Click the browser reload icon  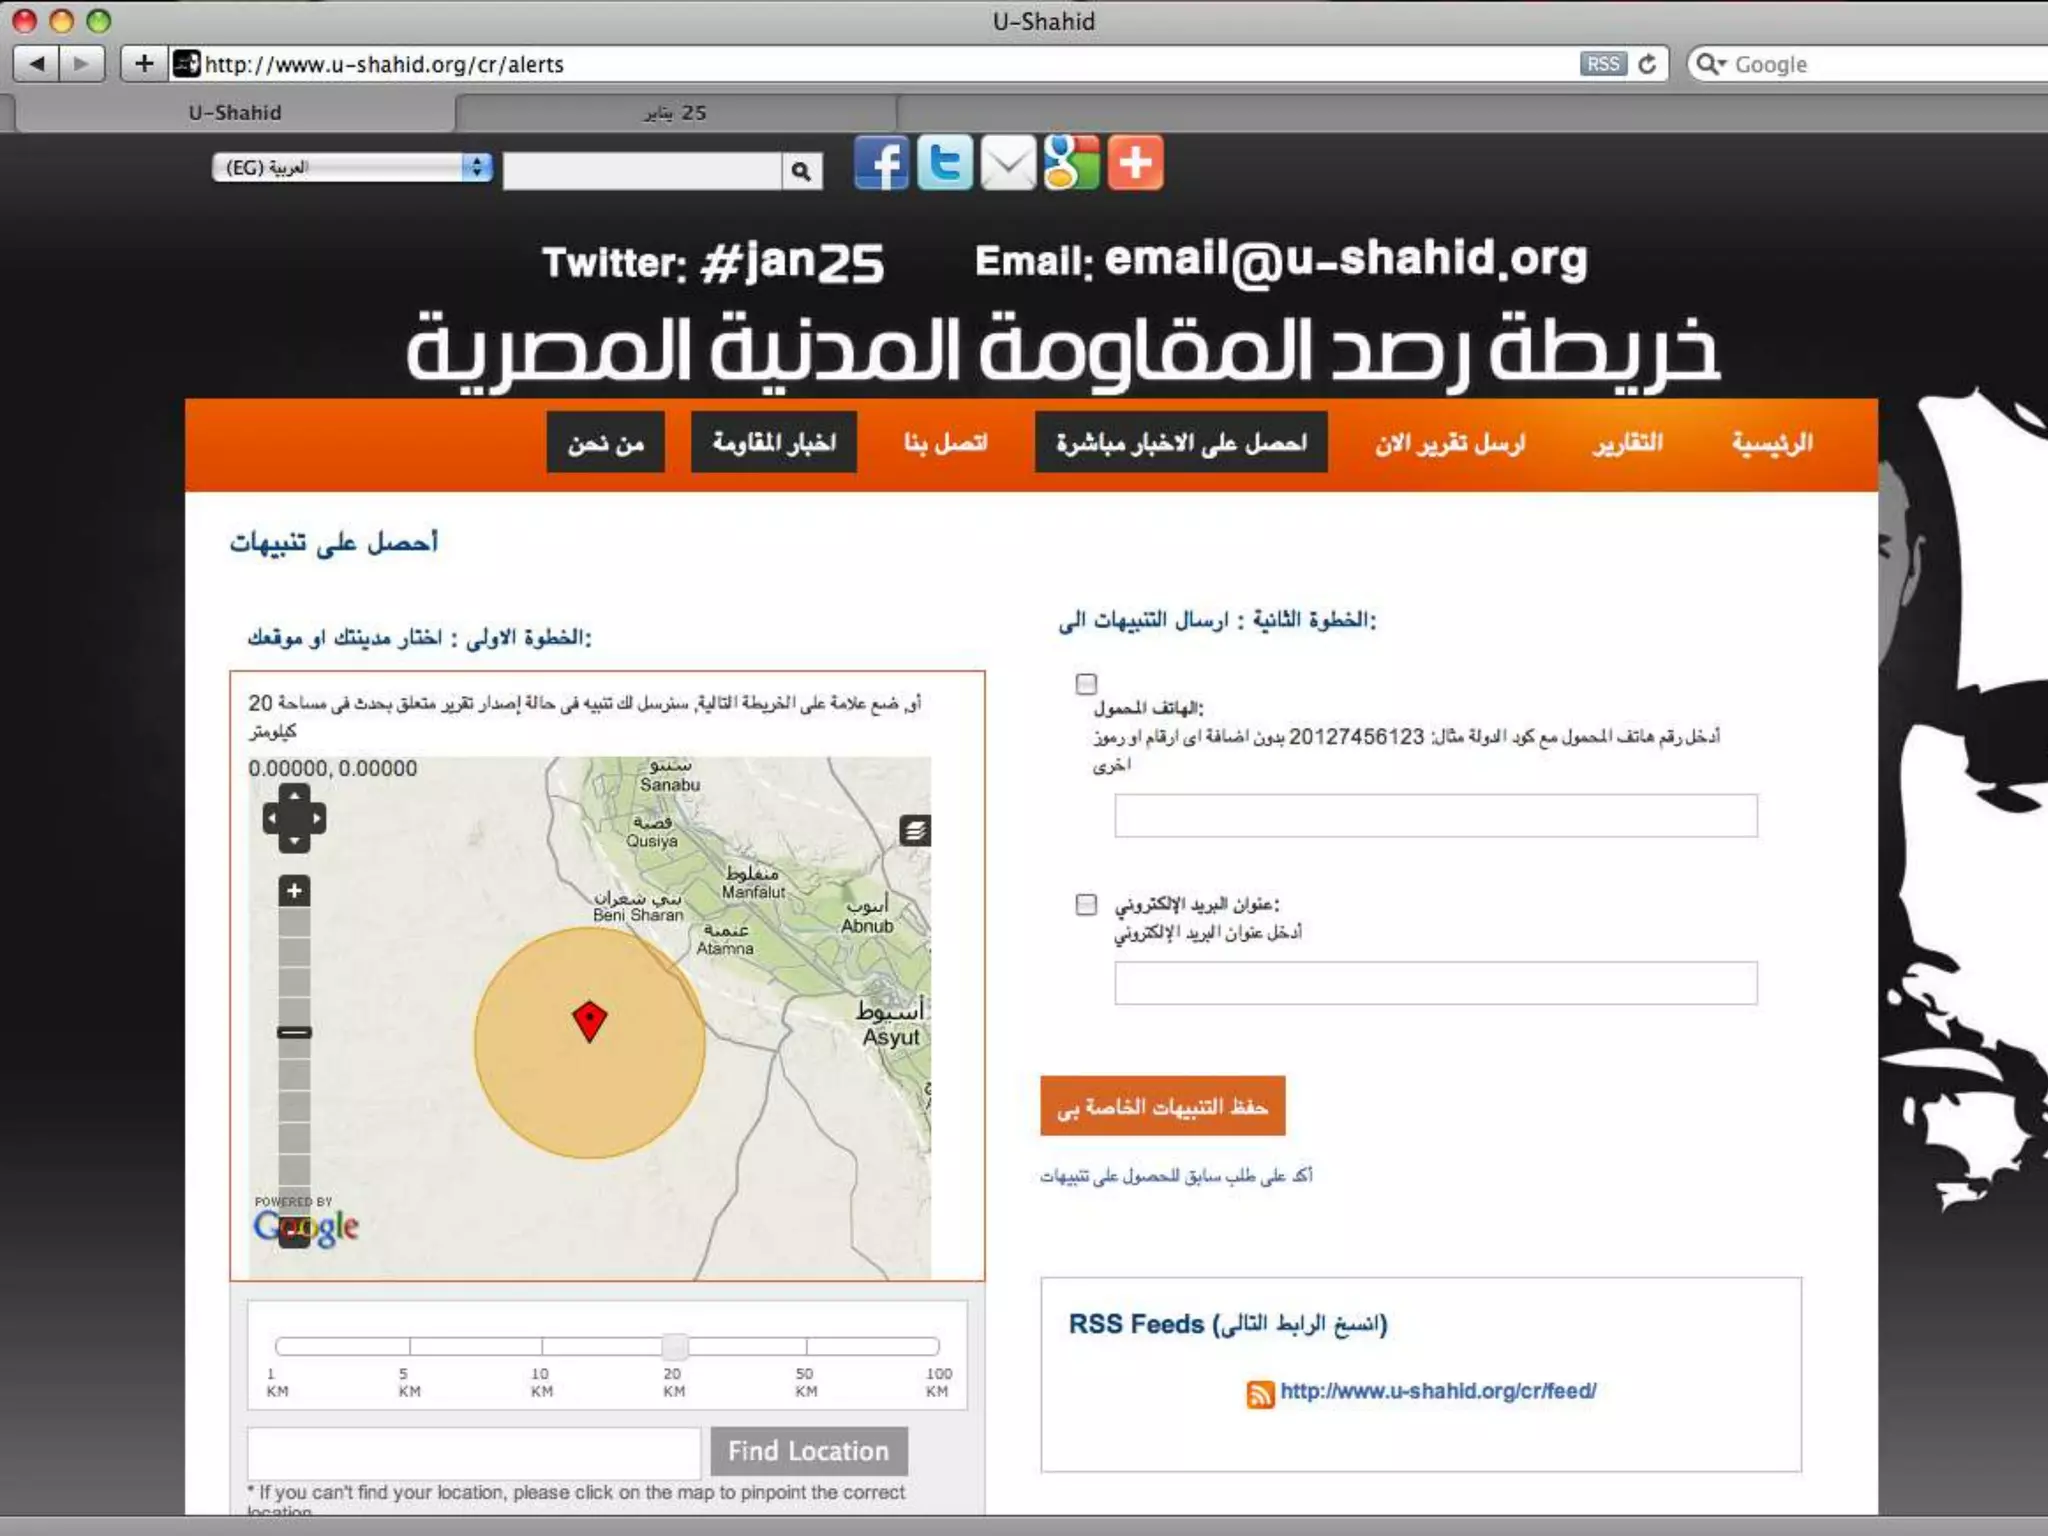[1648, 64]
